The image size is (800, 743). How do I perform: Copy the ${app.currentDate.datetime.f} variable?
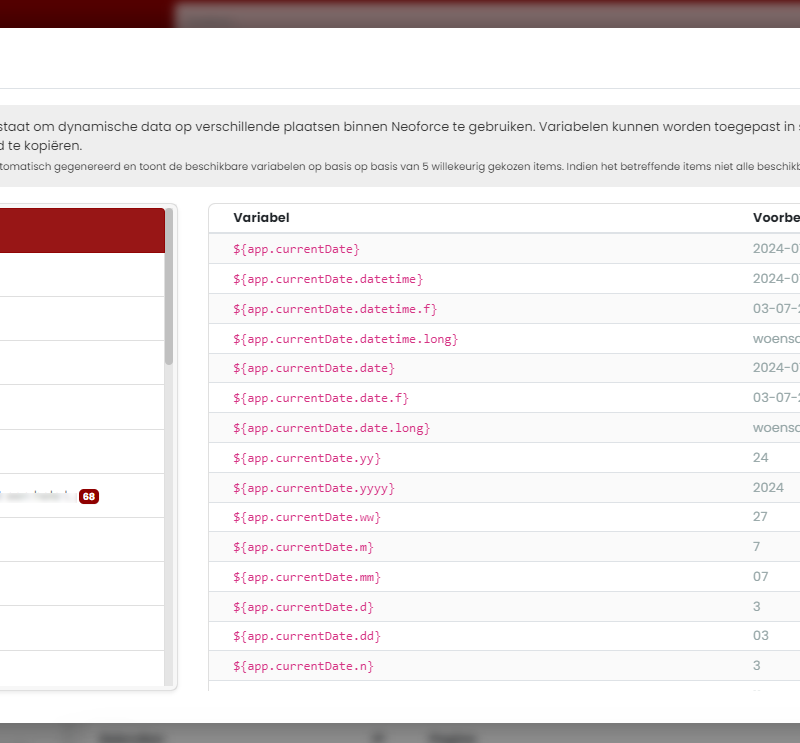pos(335,309)
